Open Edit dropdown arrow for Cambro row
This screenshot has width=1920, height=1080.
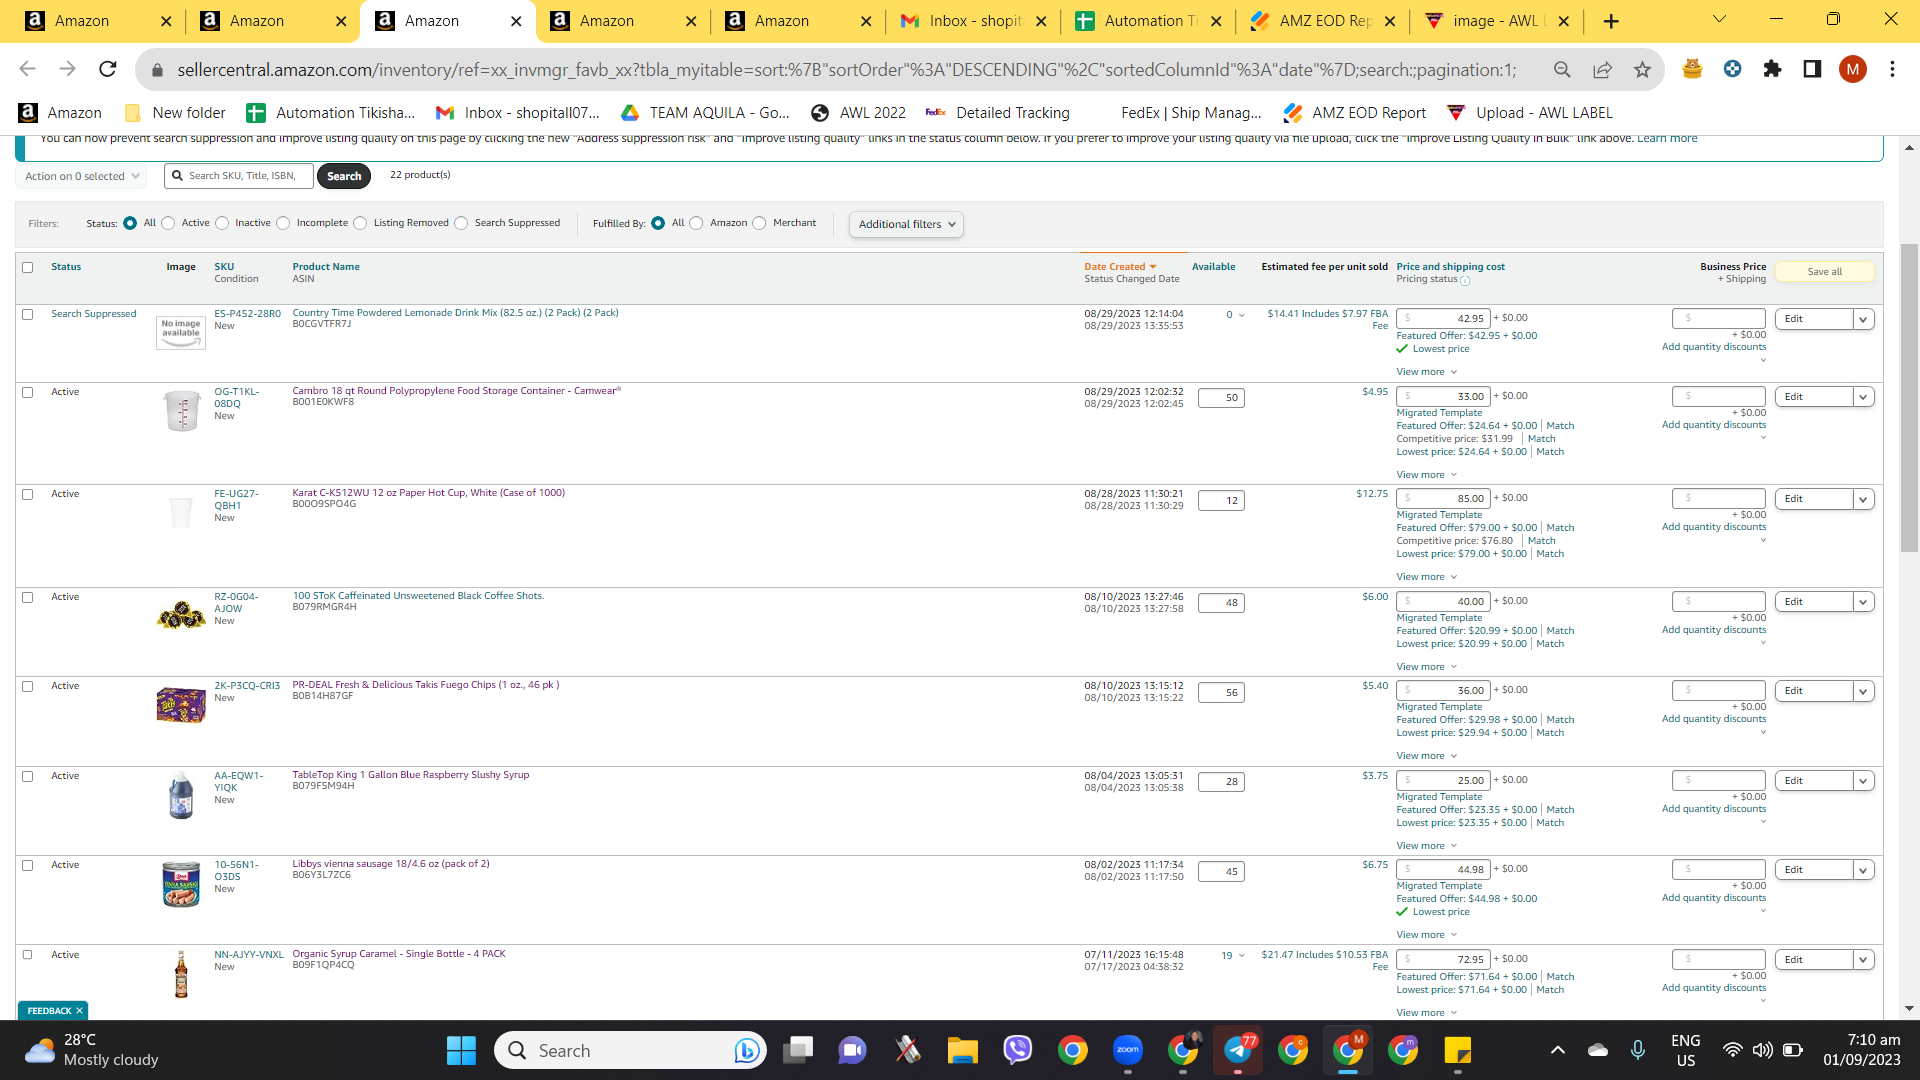1863,397
